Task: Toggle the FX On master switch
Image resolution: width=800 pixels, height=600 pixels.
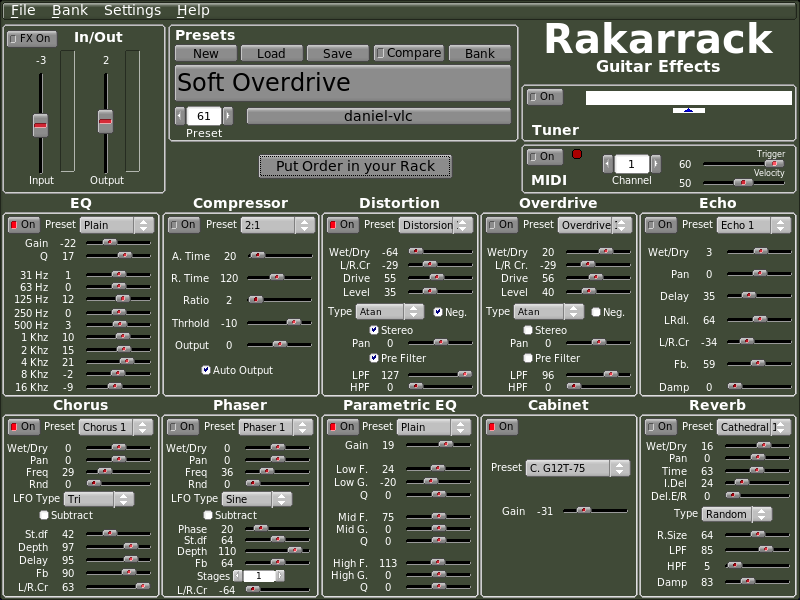Action: pos(31,38)
